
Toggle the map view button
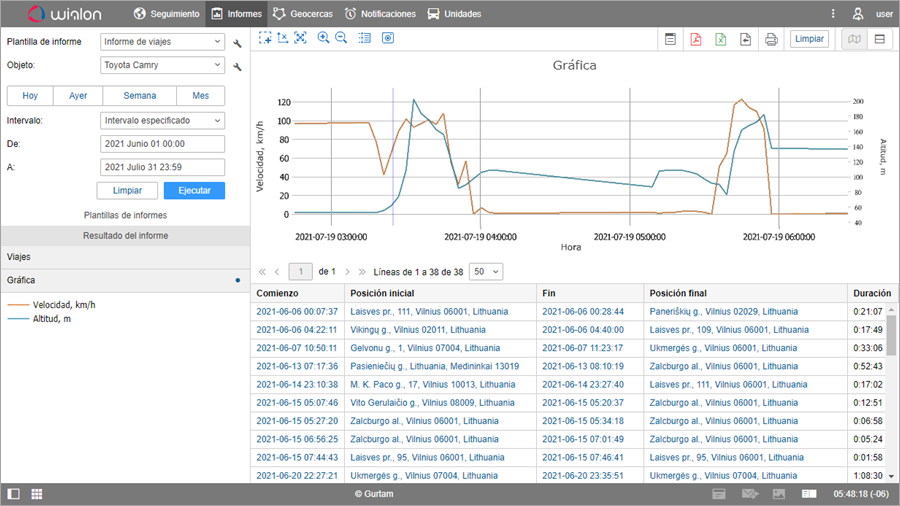(853, 40)
